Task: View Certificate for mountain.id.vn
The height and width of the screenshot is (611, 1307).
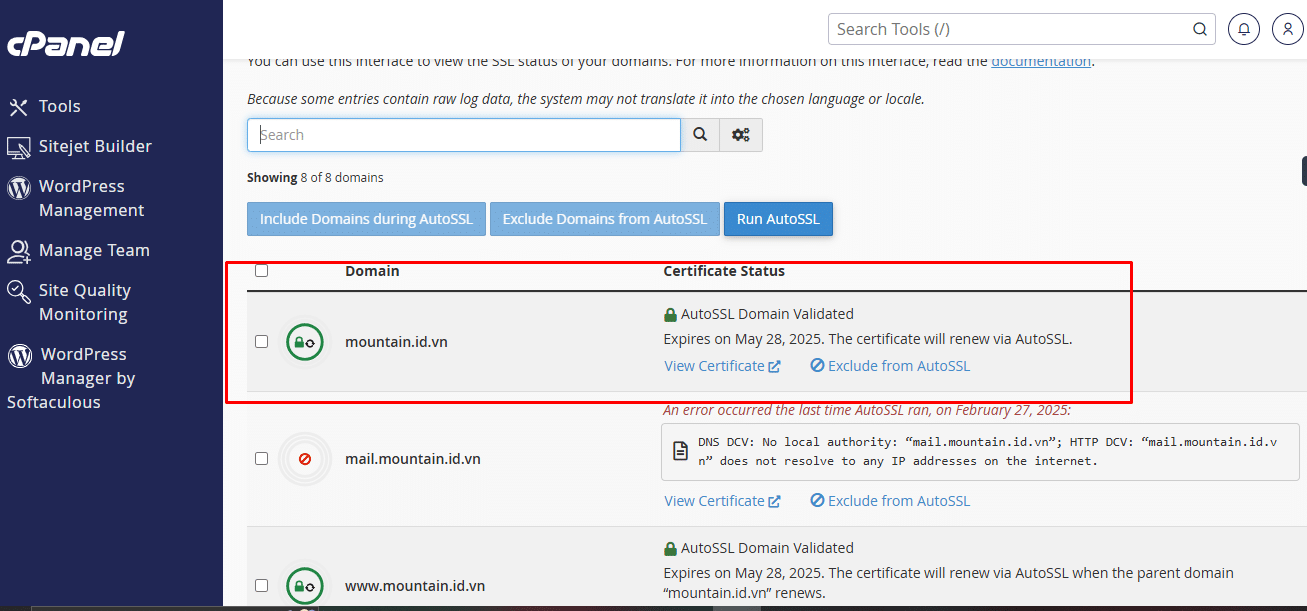Action: 722,366
